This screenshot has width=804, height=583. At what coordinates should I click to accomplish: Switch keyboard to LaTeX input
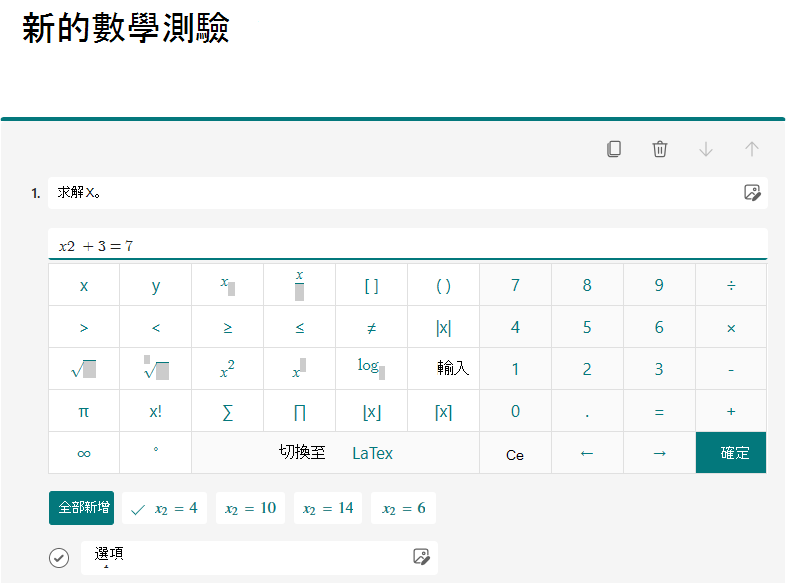(335, 453)
